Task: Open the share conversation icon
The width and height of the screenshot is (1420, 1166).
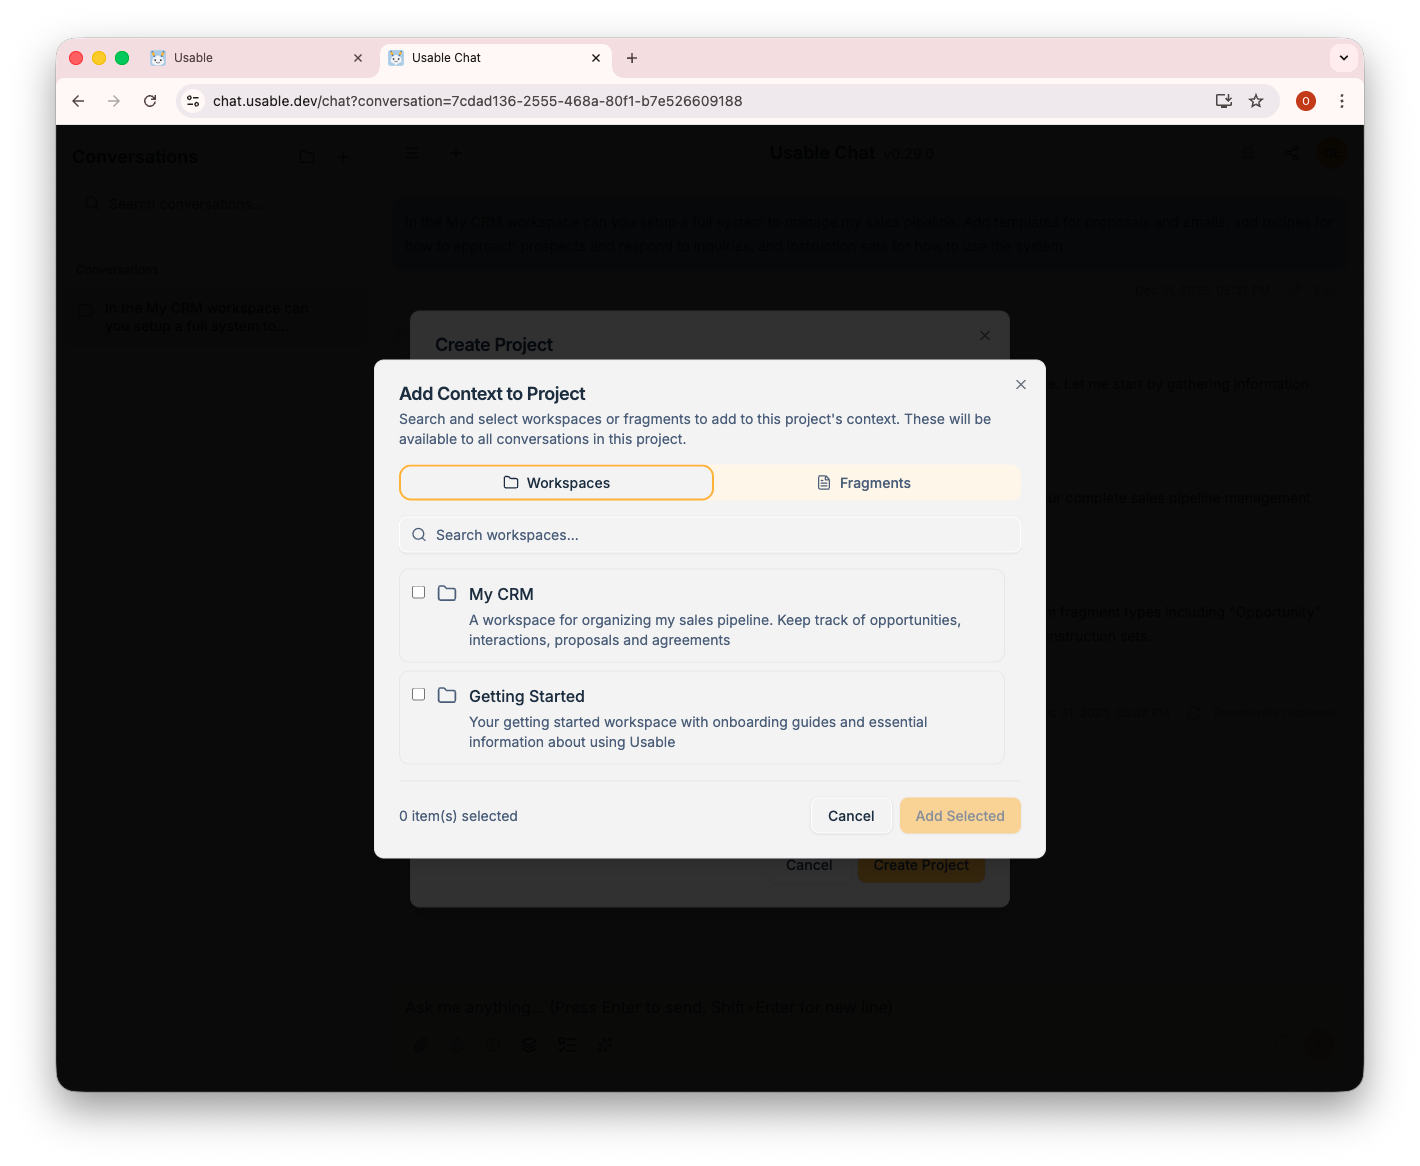Action: [x=1292, y=153]
